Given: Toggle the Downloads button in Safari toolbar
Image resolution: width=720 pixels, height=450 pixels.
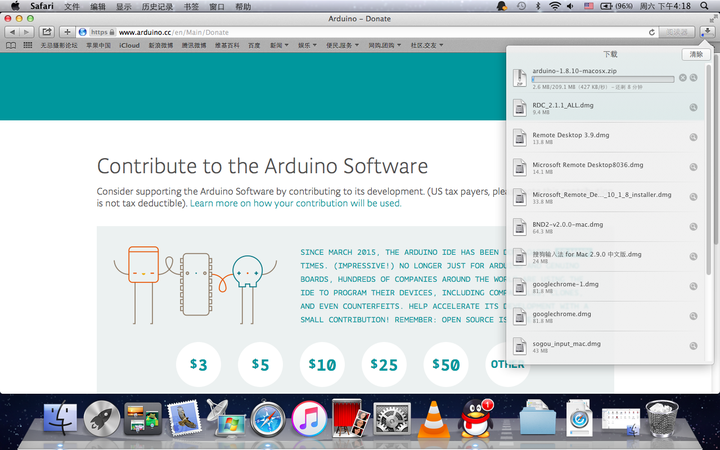Looking at the screenshot, I should coord(707,32).
